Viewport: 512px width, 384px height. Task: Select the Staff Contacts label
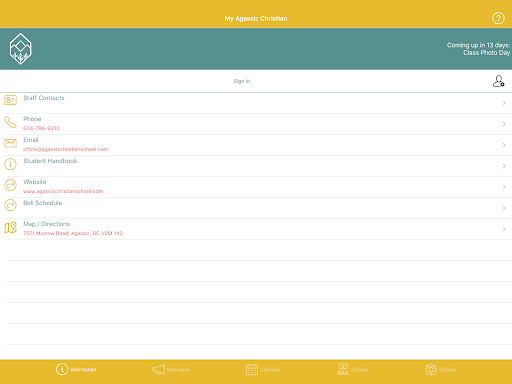pos(44,98)
